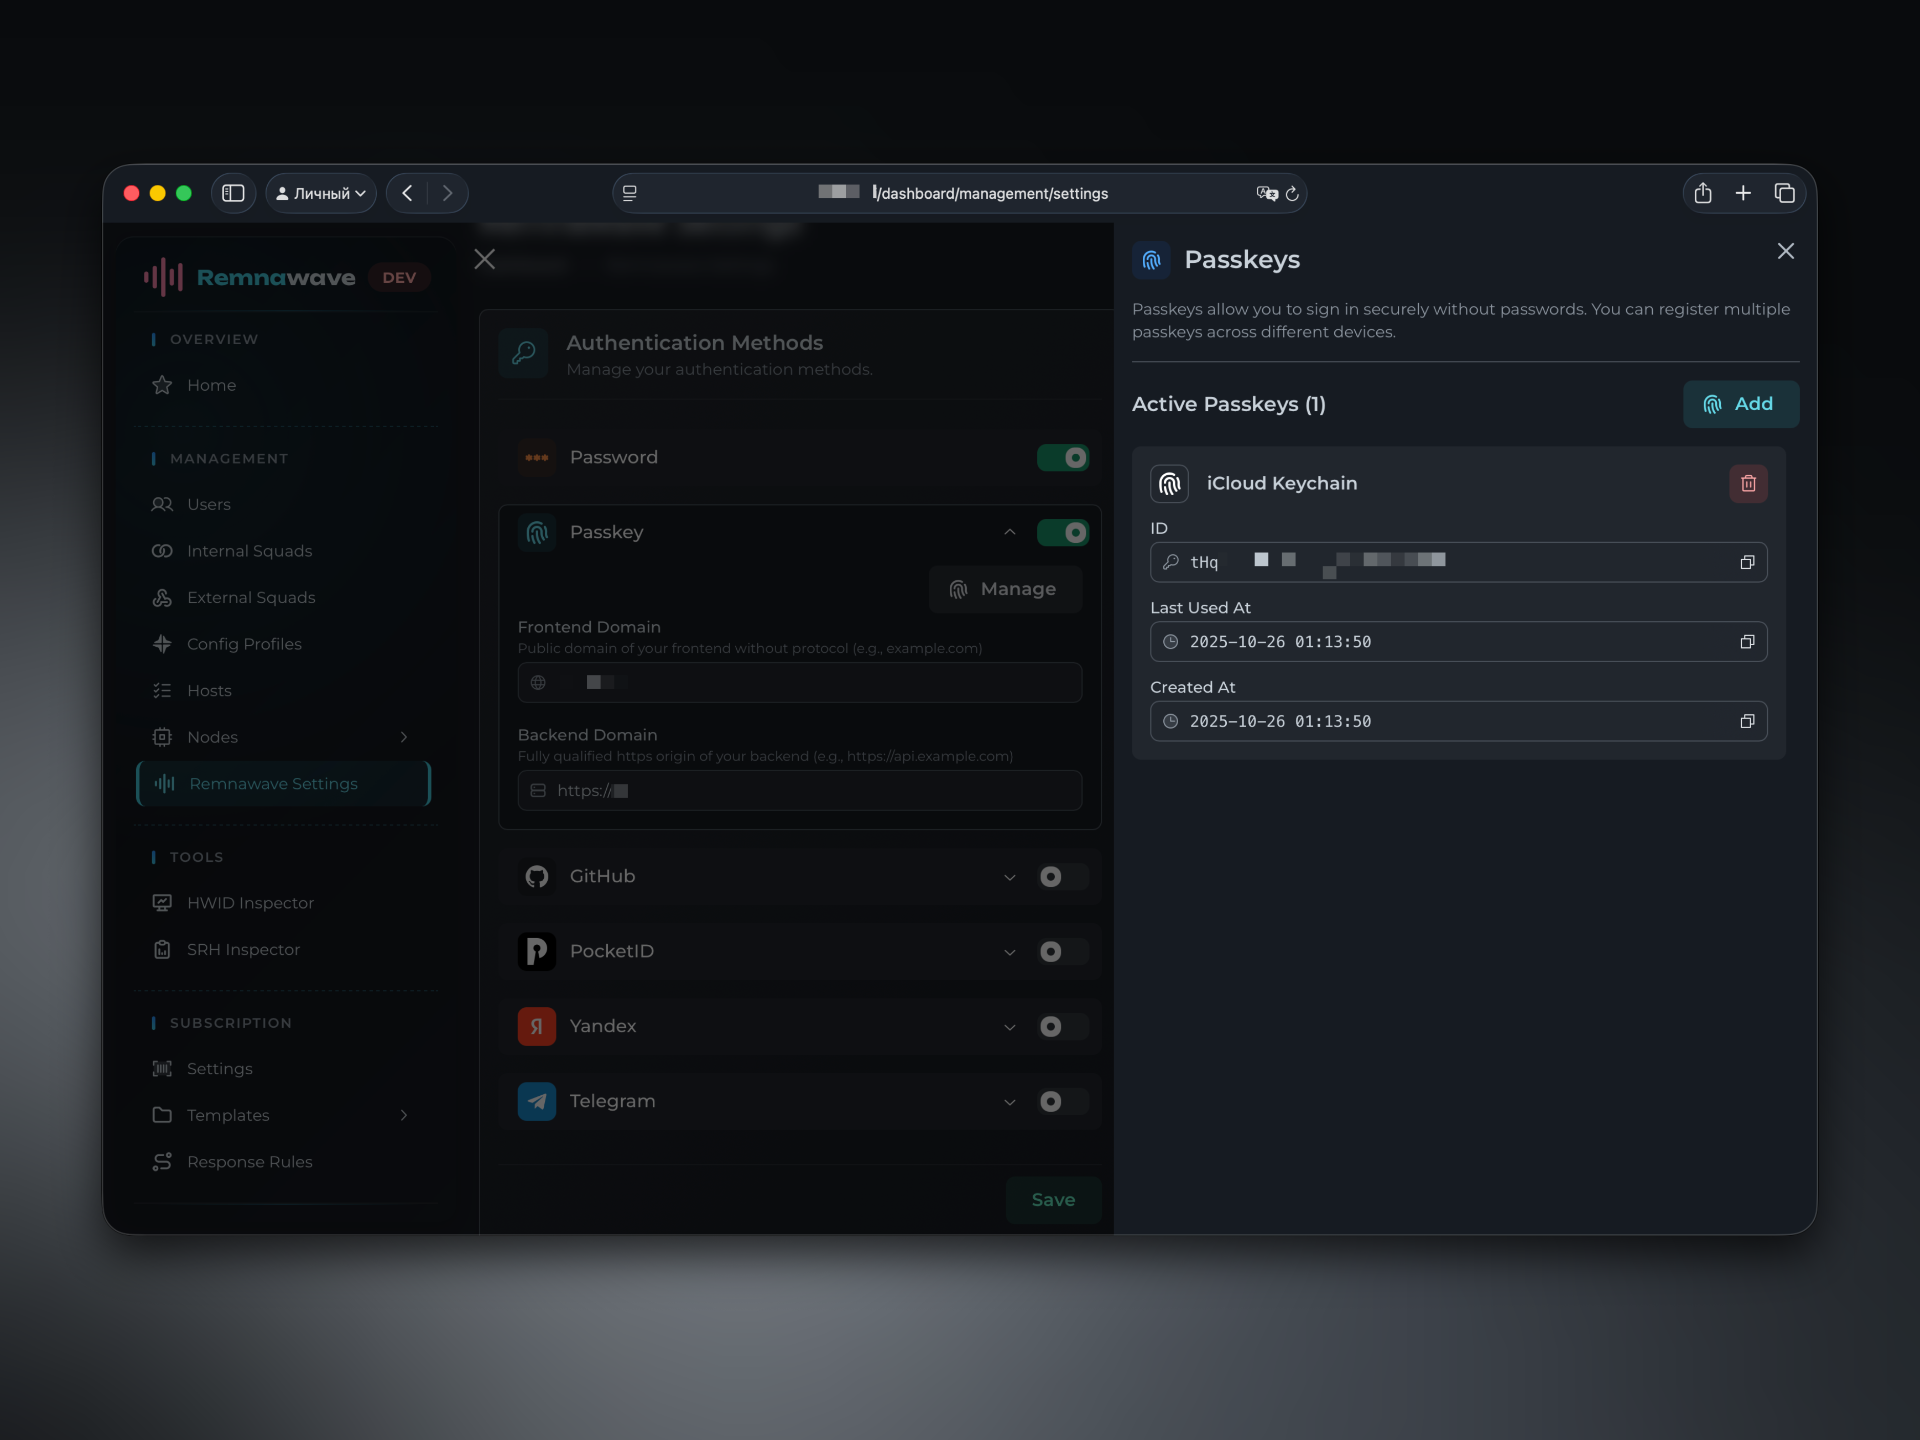Expand the Yandex section chevron

click(x=1009, y=1027)
